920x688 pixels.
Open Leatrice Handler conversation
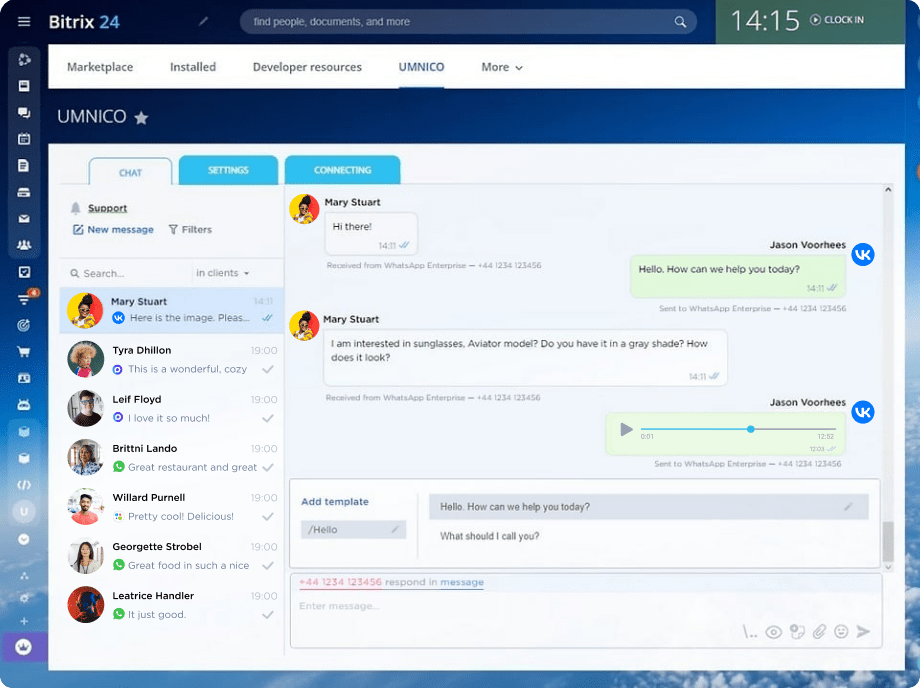tap(171, 605)
